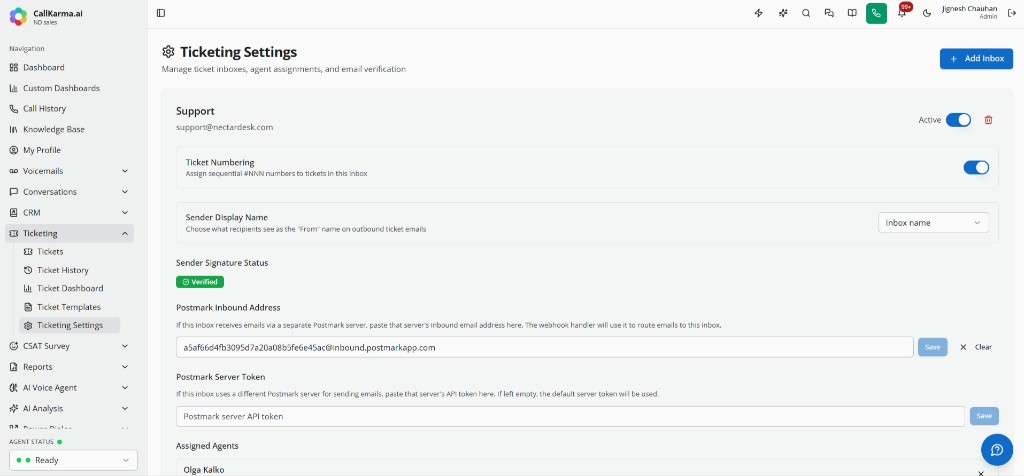Delete the Support inbox trash icon
Viewport: 1024px width, 476px height.
coord(988,120)
